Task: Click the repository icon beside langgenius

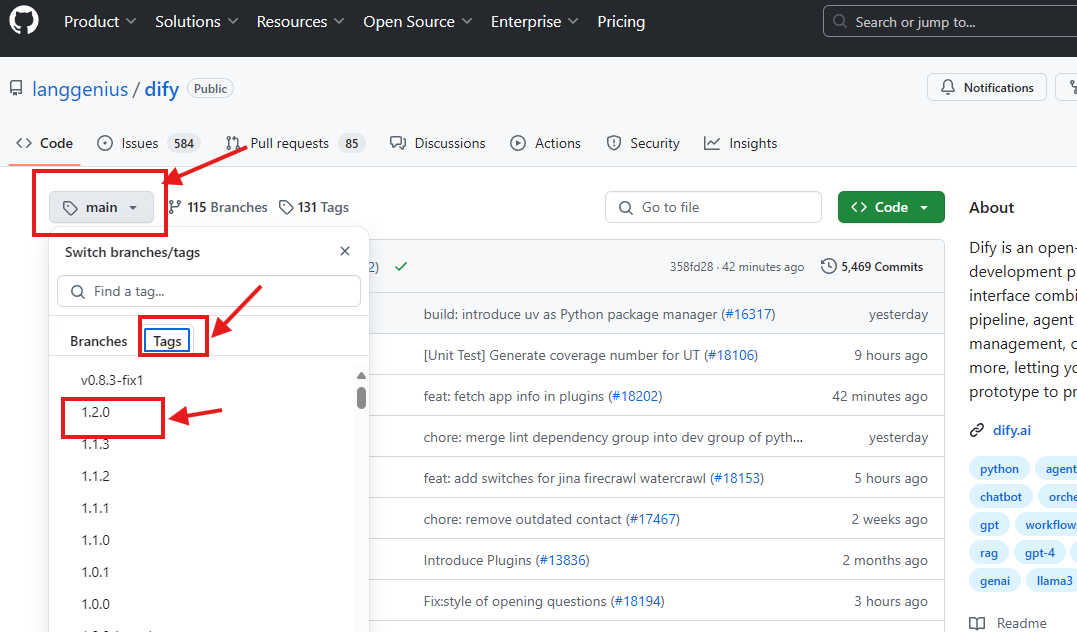Action: pos(16,89)
